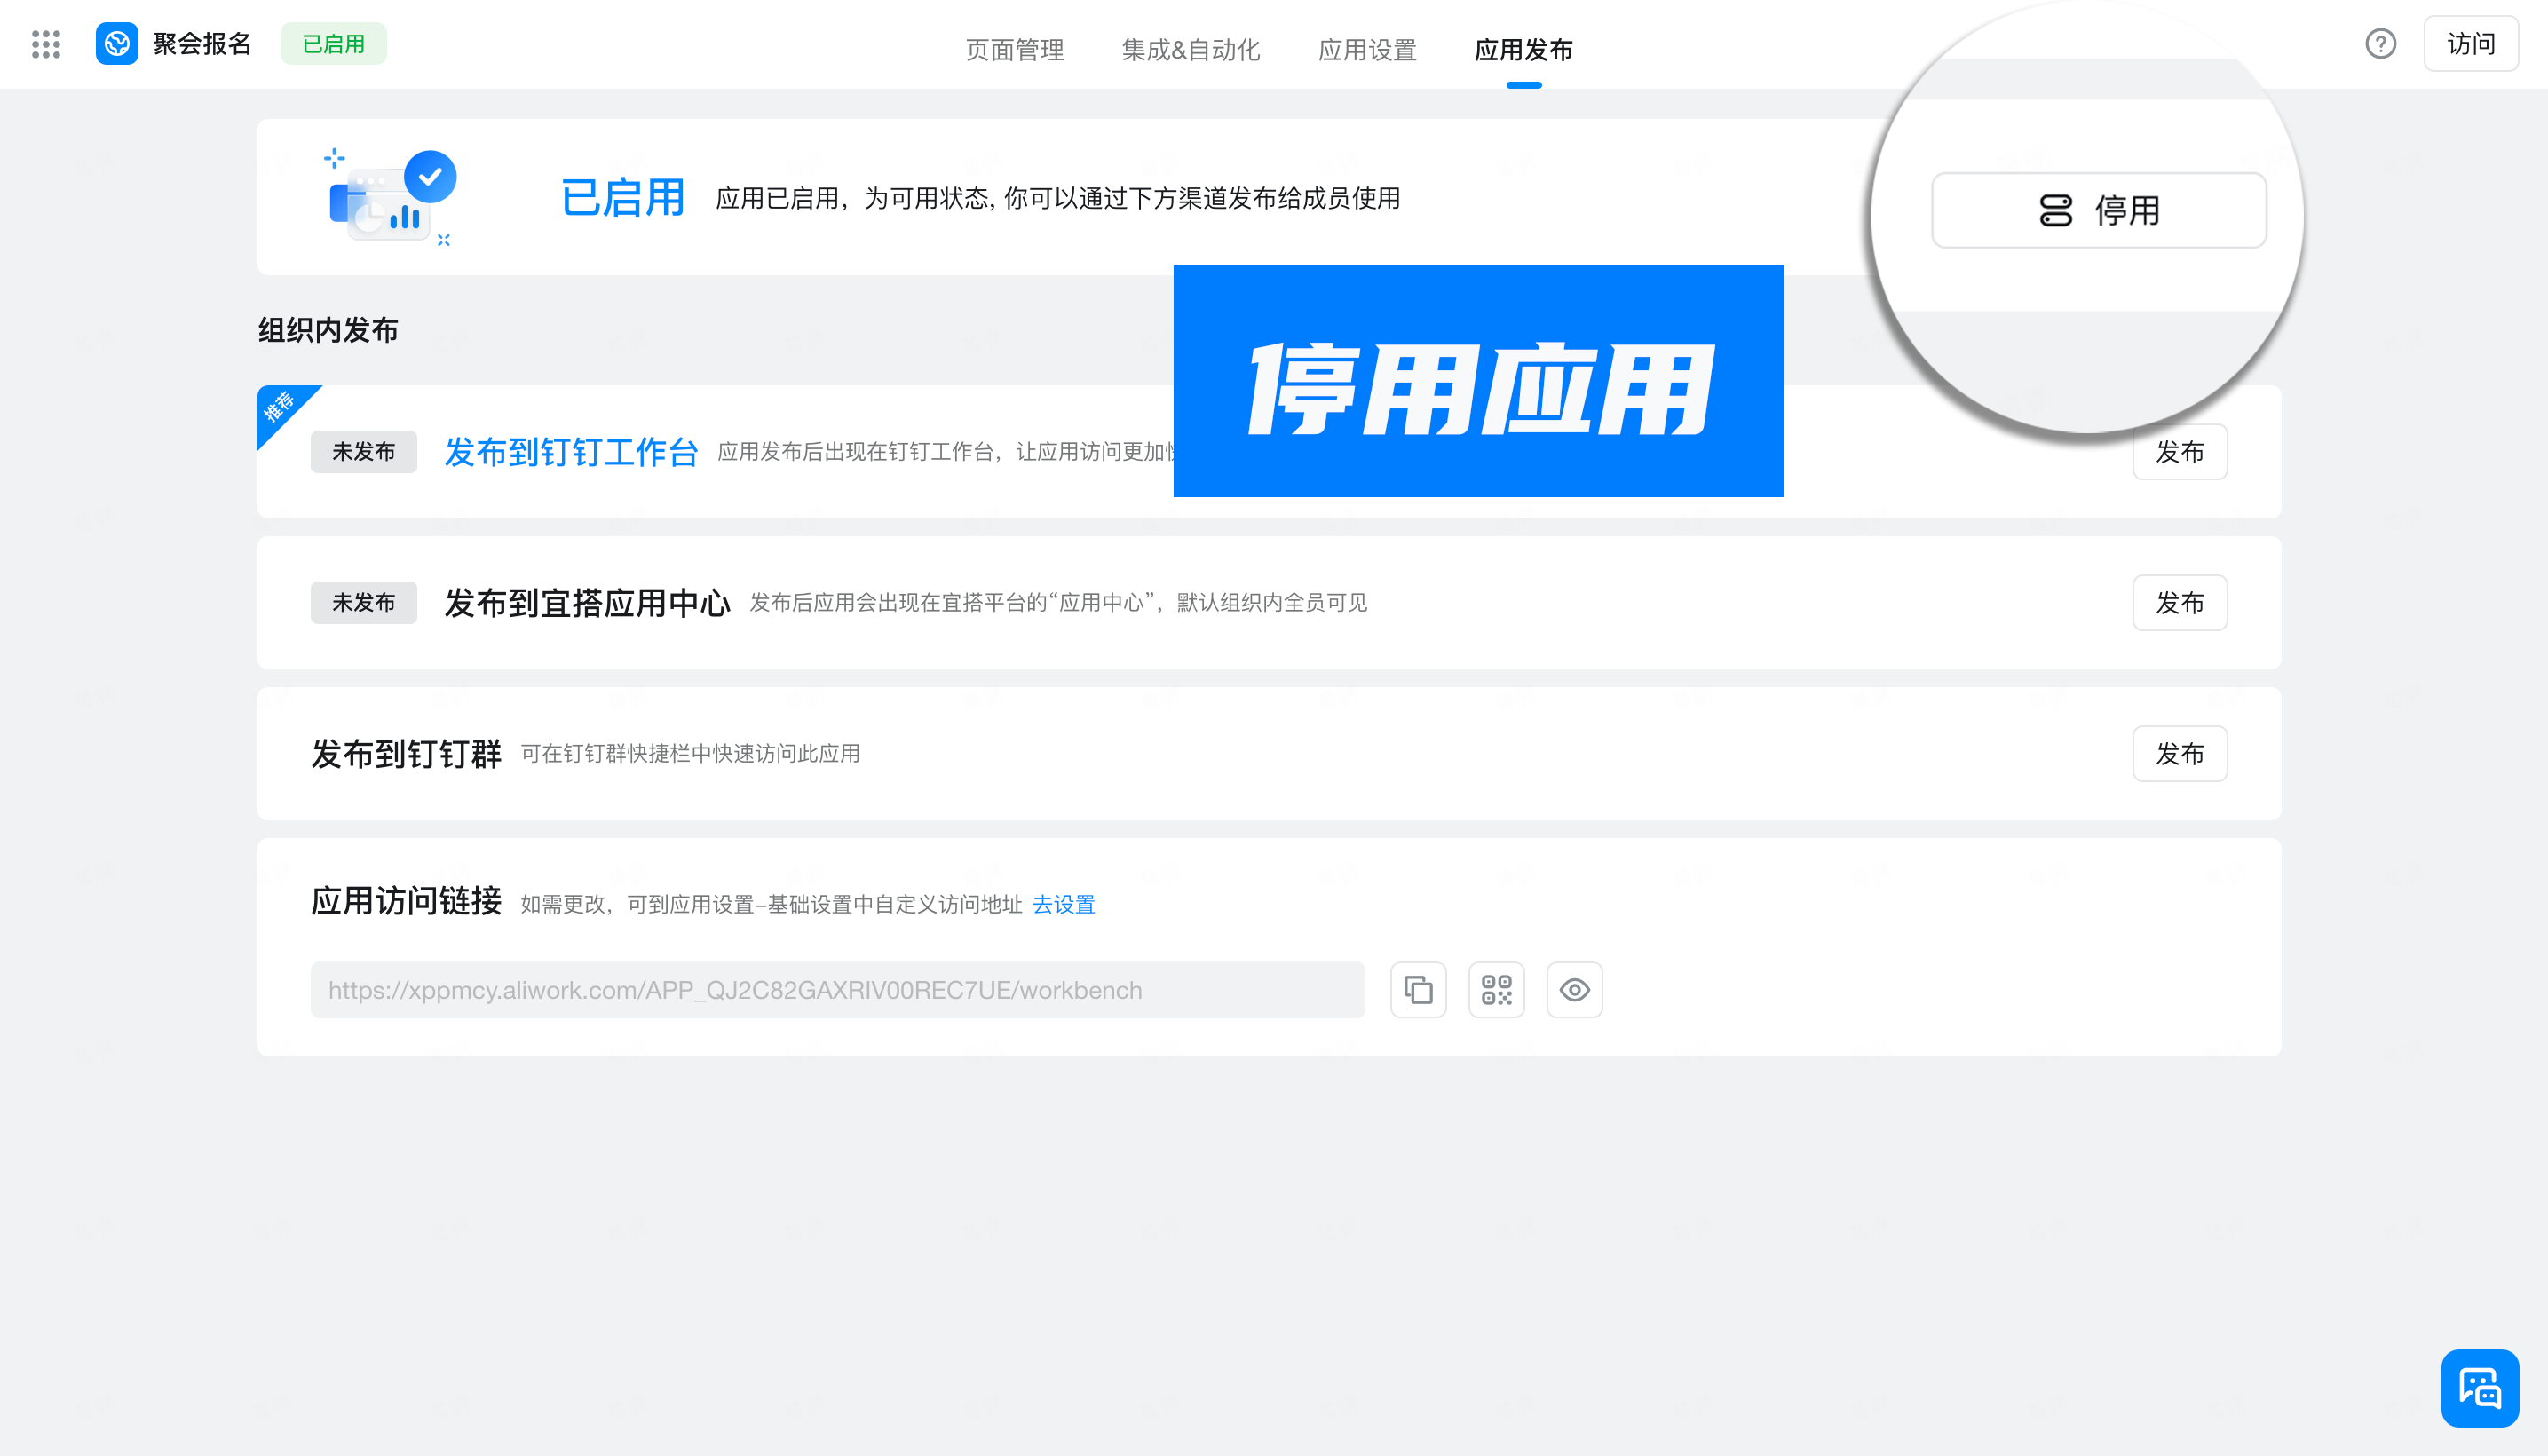Publish app to 钉钉工作台
This screenshot has height=1456, width=2548.
click(x=2179, y=452)
